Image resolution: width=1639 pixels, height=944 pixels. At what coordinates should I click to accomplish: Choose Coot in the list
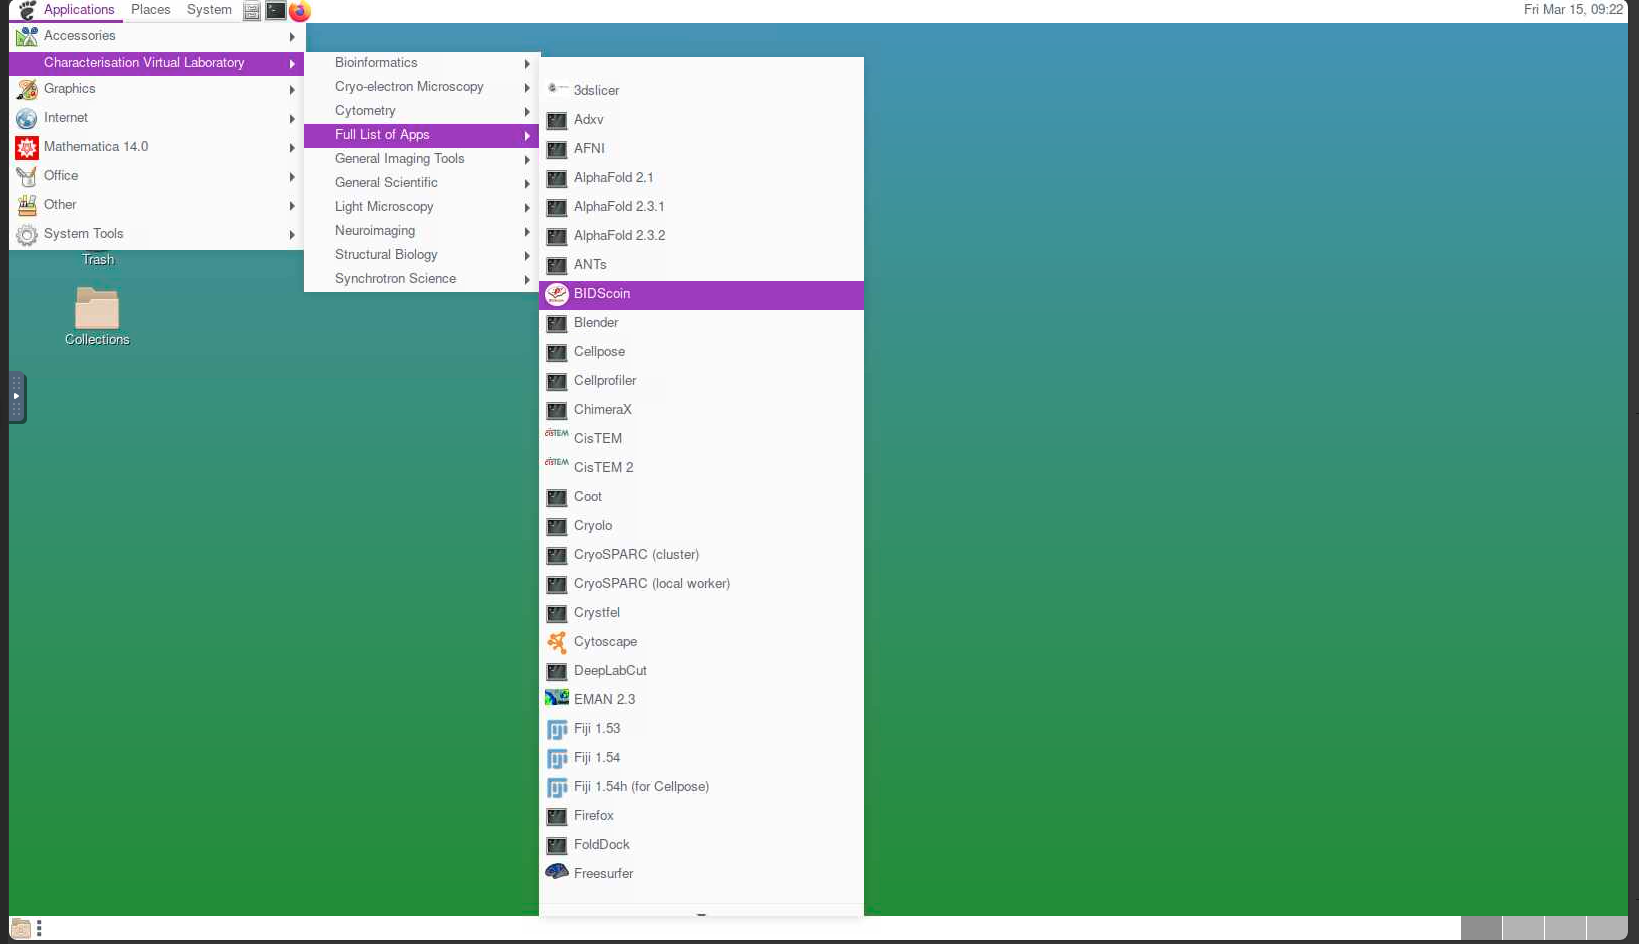[701, 497]
